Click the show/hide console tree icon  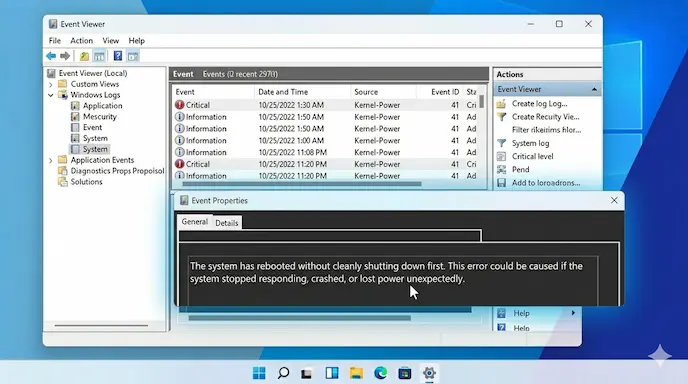click(99, 56)
